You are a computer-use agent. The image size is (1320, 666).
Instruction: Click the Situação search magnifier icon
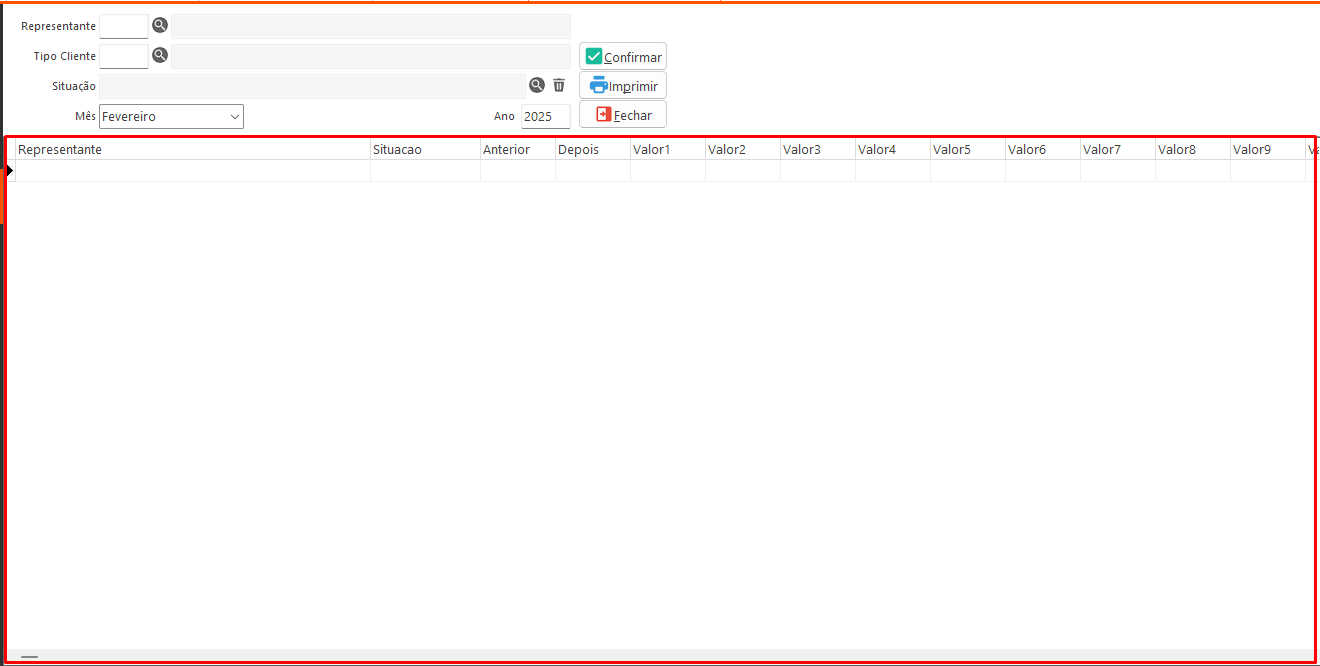pyautogui.click(x=537, y=86)
